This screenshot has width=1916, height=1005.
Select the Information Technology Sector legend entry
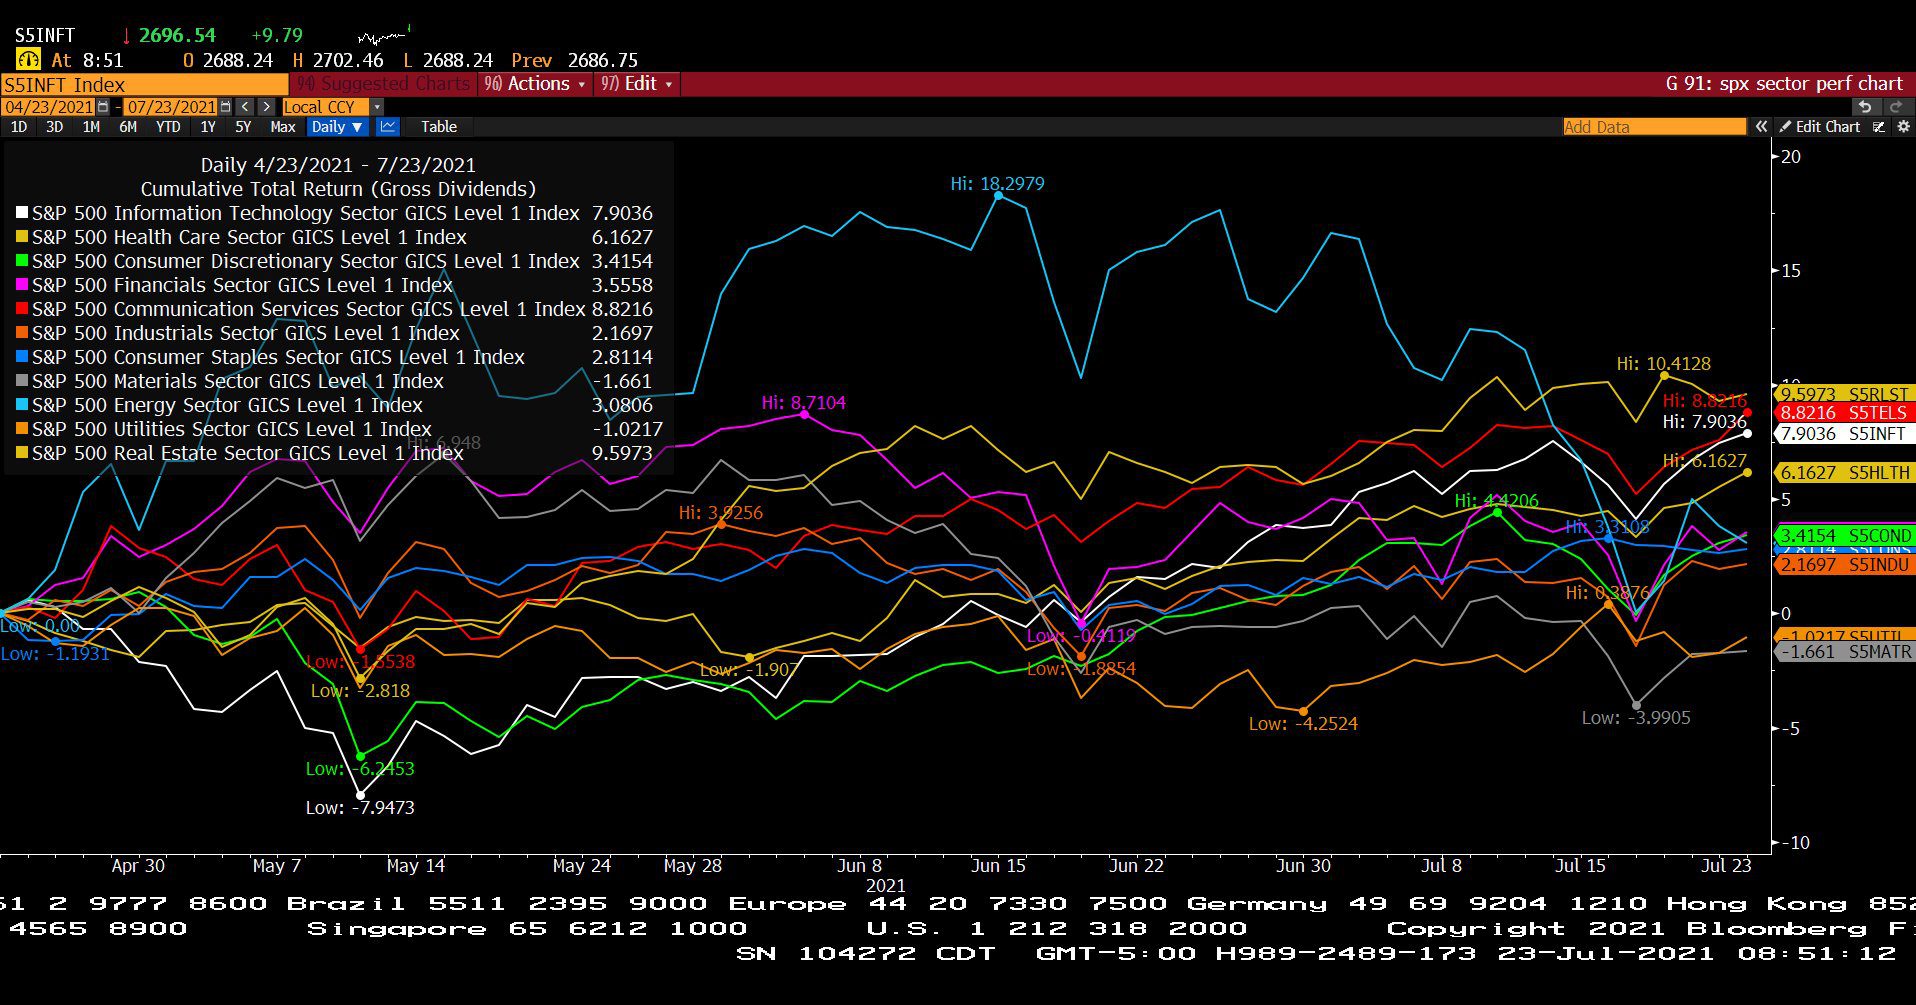pos(335,213)
